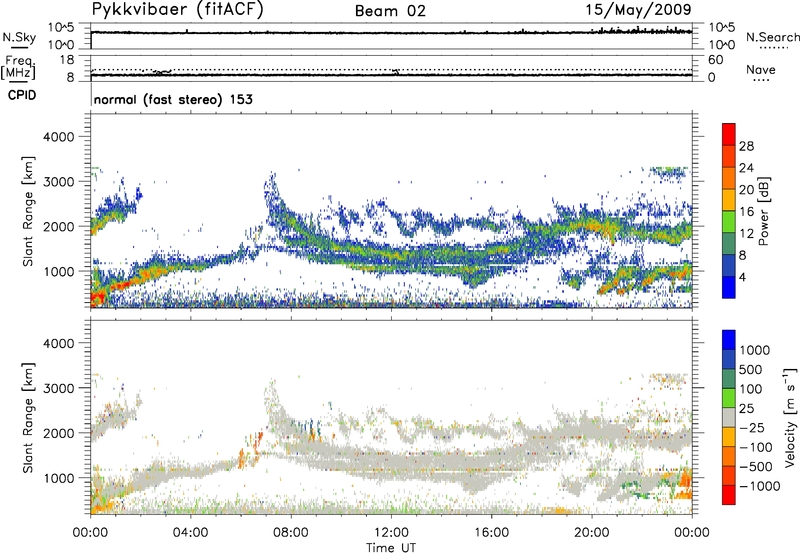
Task: Click the Beam 02 label
Action: click(390, 11)
